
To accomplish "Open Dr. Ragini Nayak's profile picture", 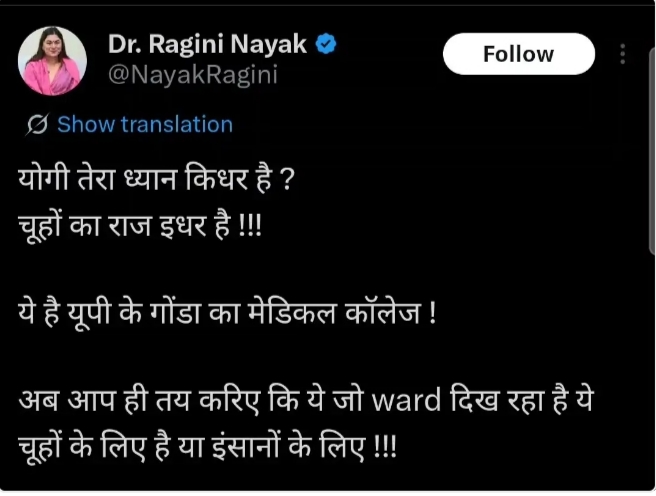I will coord(52,61).
